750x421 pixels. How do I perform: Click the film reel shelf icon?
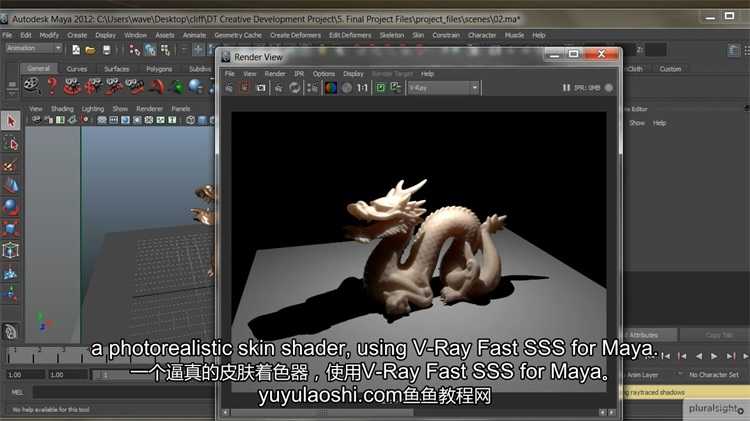(x=32, y=86)
